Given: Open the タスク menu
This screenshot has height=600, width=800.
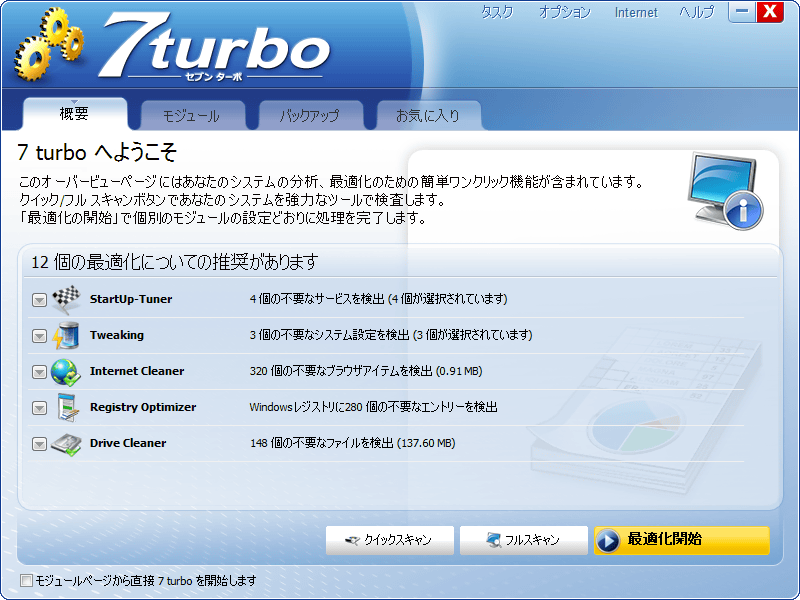Looking at the screenshot, I should click(x=497, y=12).
